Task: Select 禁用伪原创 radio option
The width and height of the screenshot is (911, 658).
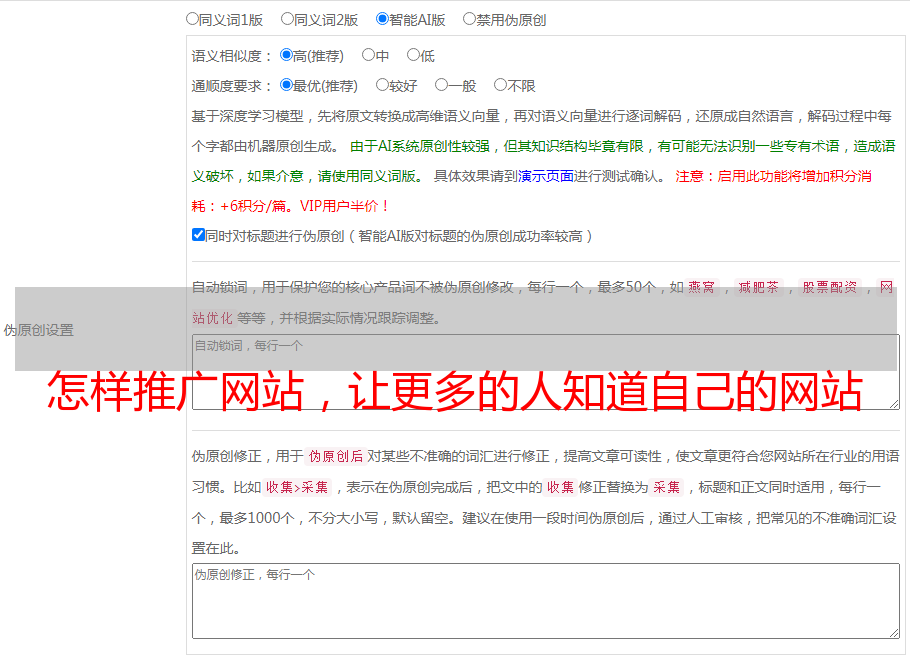Action: tap(469, 19)
